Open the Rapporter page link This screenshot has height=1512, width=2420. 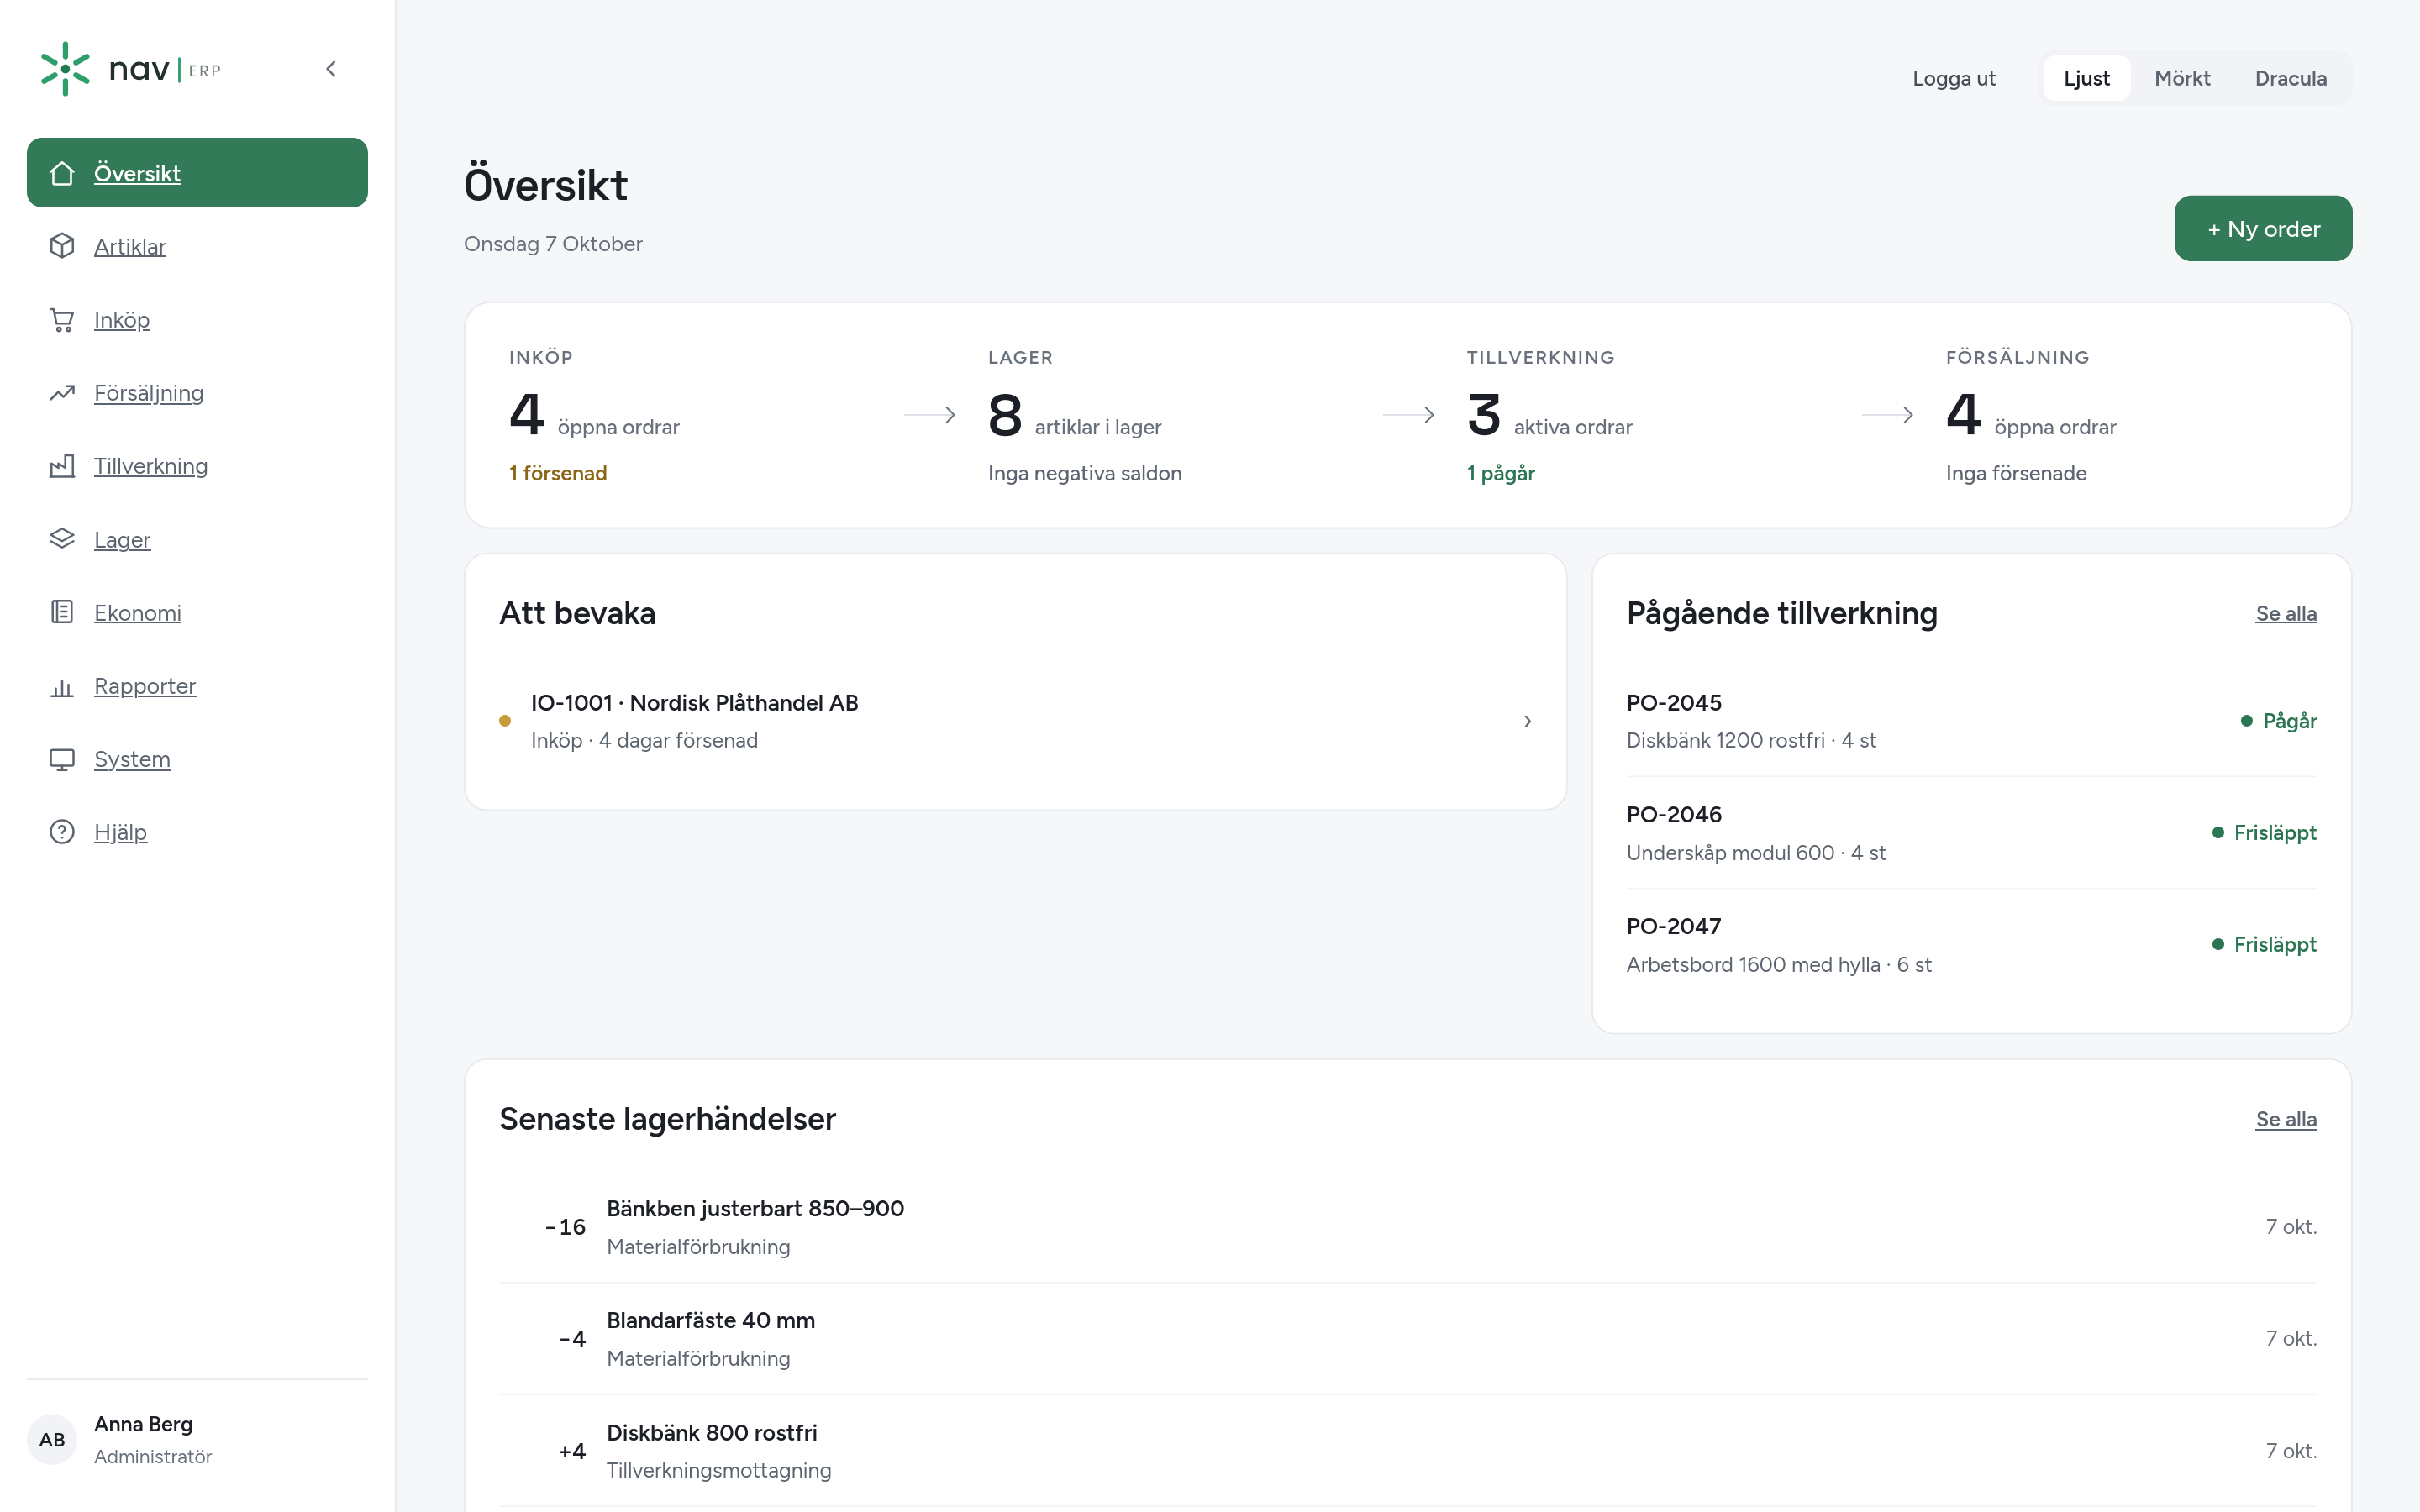(145, 686)
